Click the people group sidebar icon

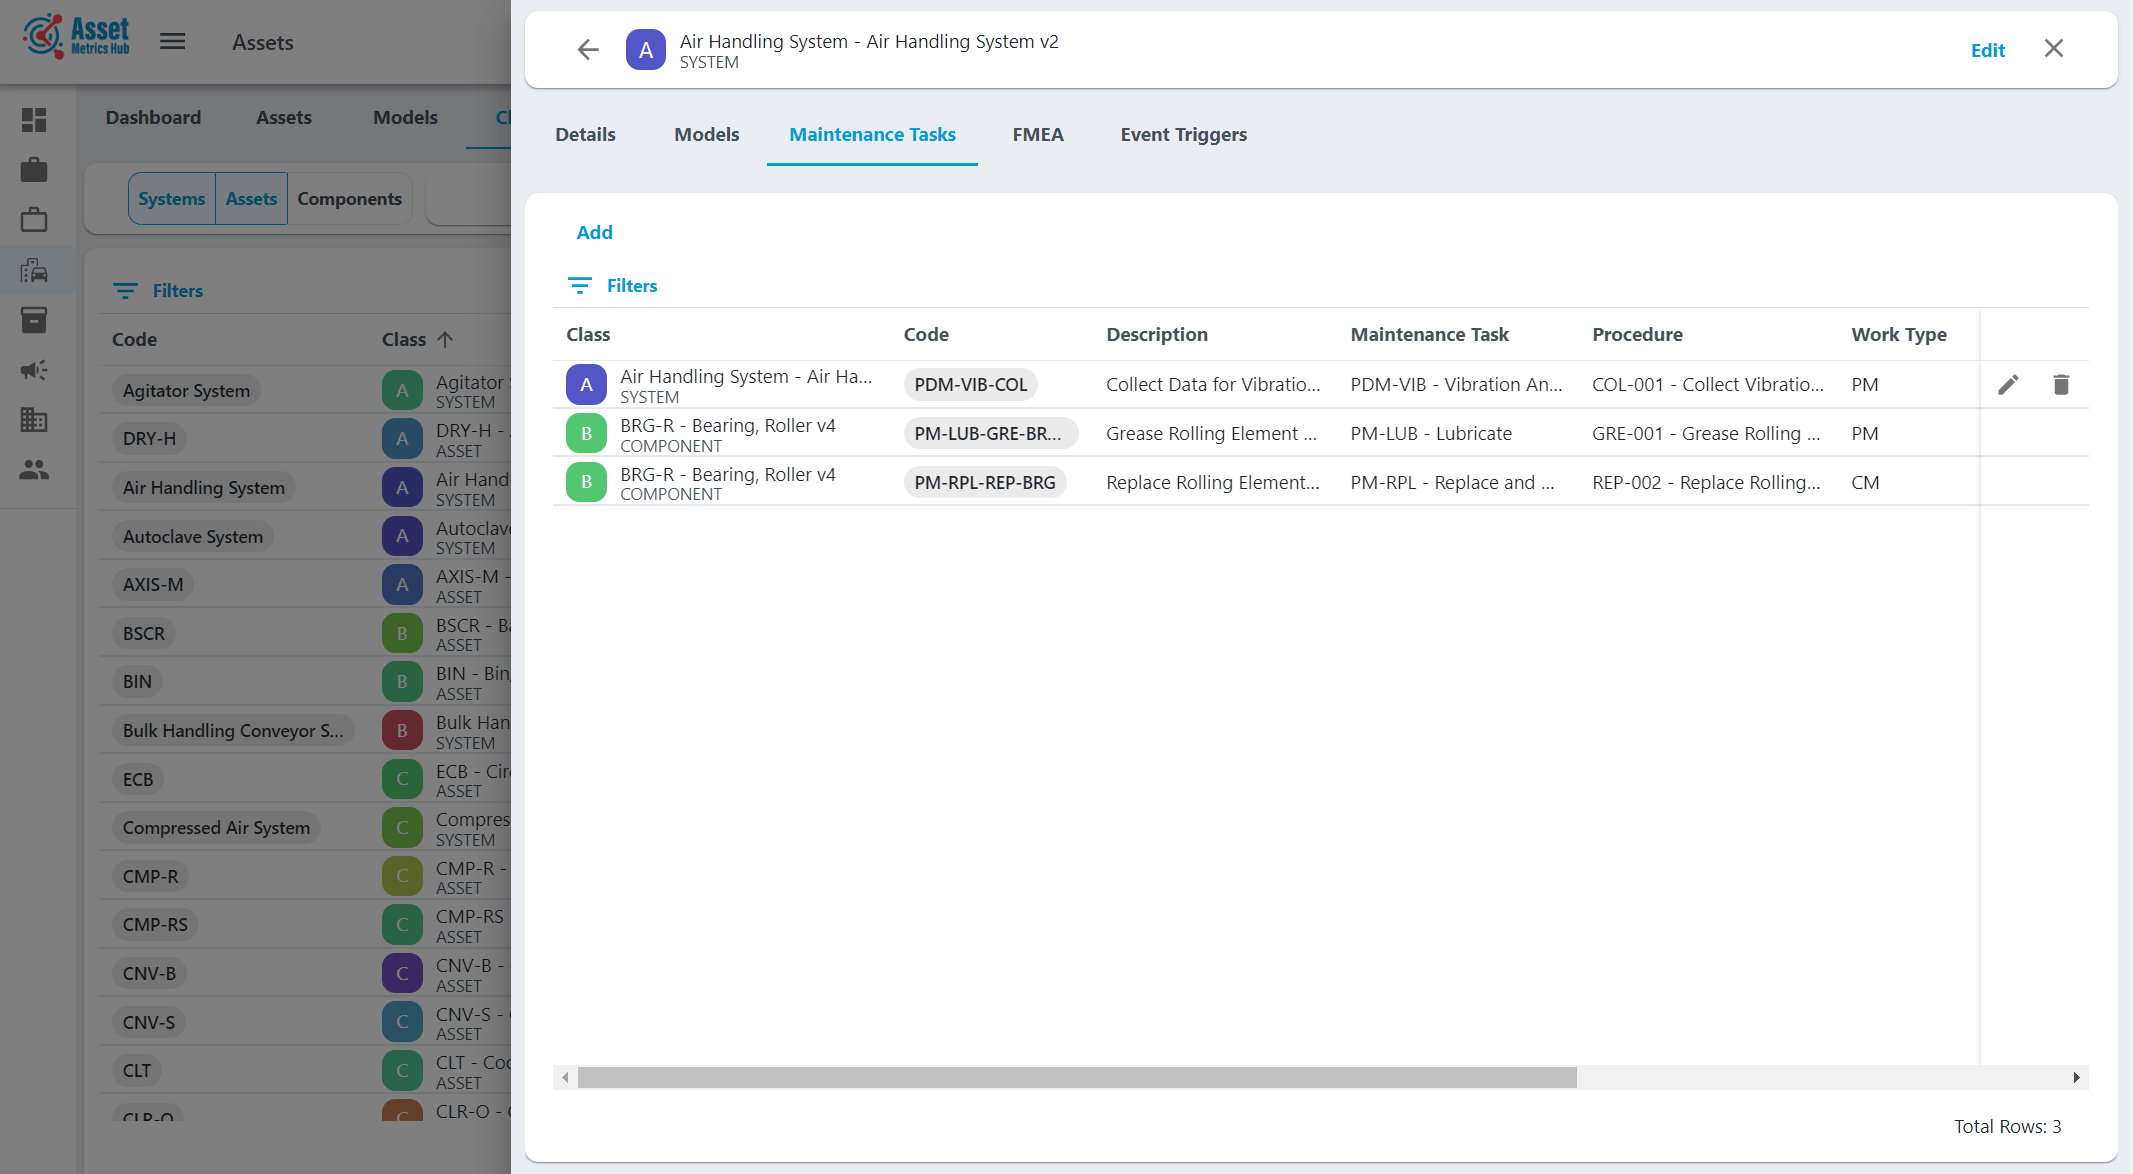(34, 470)
